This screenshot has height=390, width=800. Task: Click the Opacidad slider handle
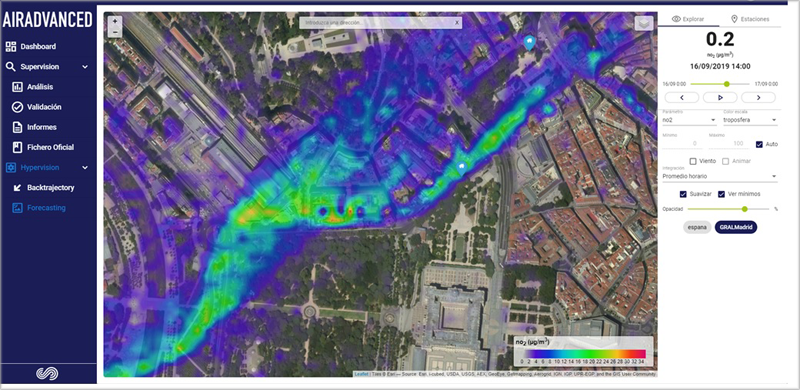point(745,209)
